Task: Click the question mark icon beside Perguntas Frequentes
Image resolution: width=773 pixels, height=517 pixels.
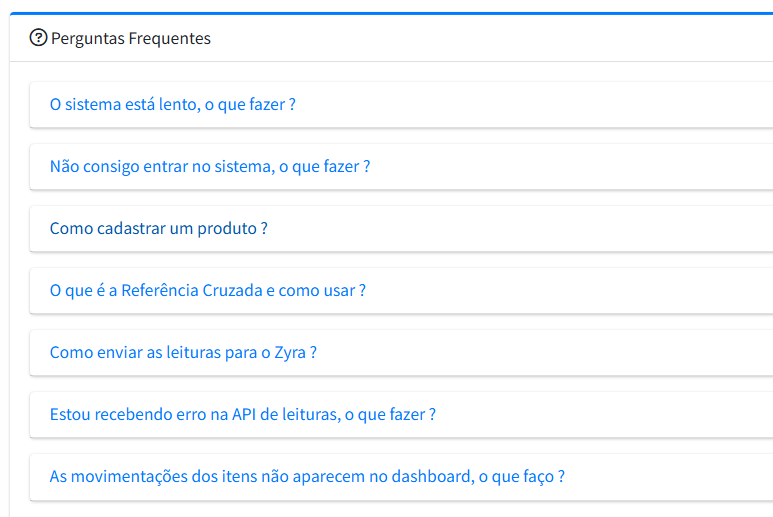Action: [x=38, y=38]
